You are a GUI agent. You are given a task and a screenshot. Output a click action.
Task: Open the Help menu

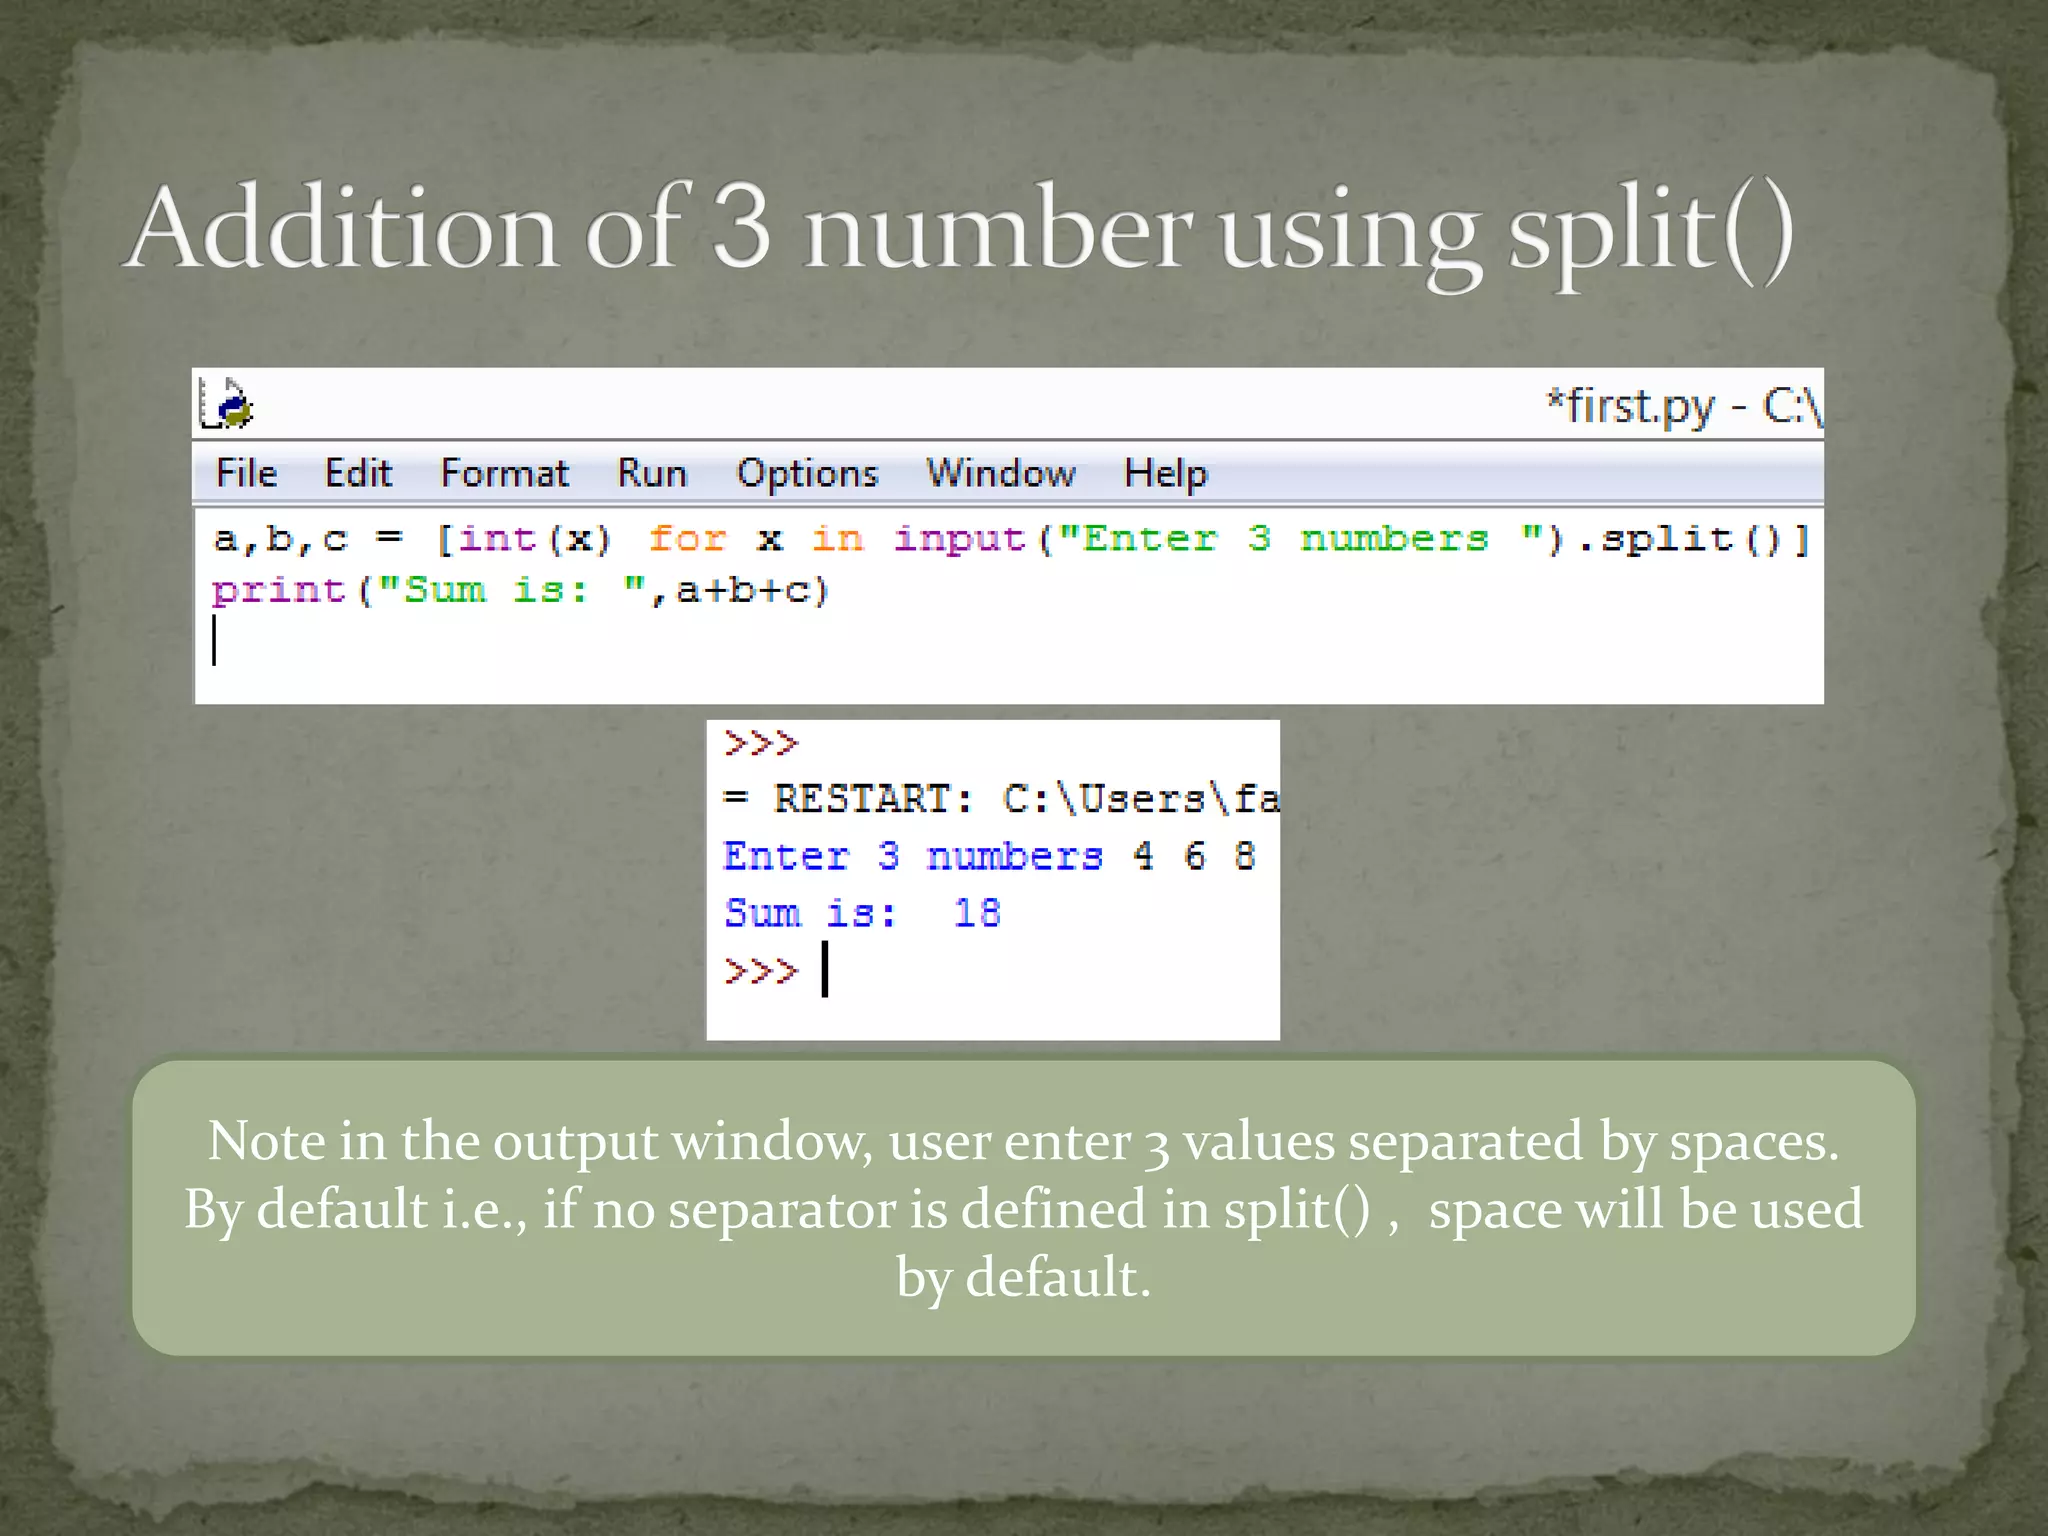point(1165,474)
